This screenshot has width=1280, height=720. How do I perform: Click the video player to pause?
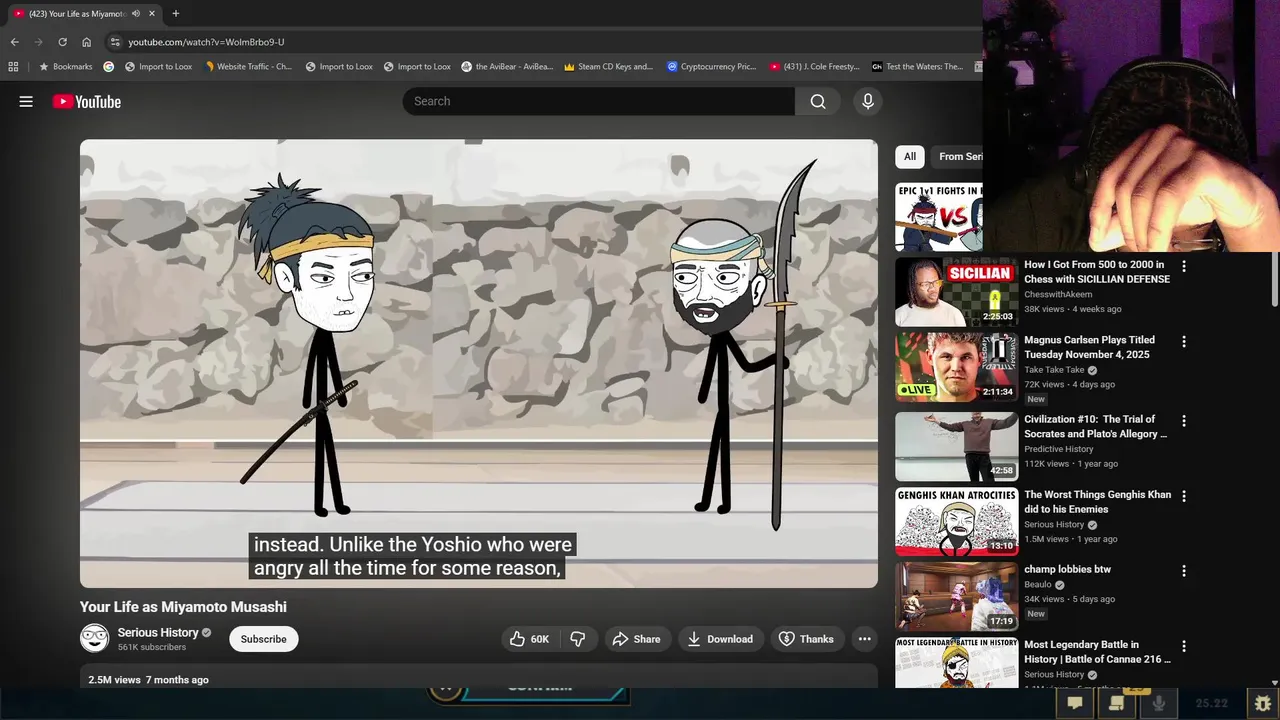click(479, 363)
